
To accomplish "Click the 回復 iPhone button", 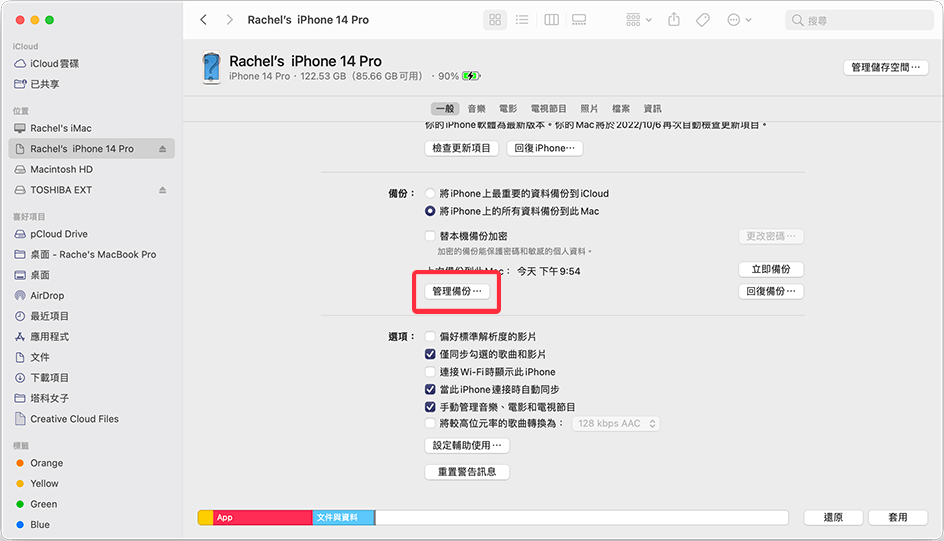I will (x=544, y=148).
